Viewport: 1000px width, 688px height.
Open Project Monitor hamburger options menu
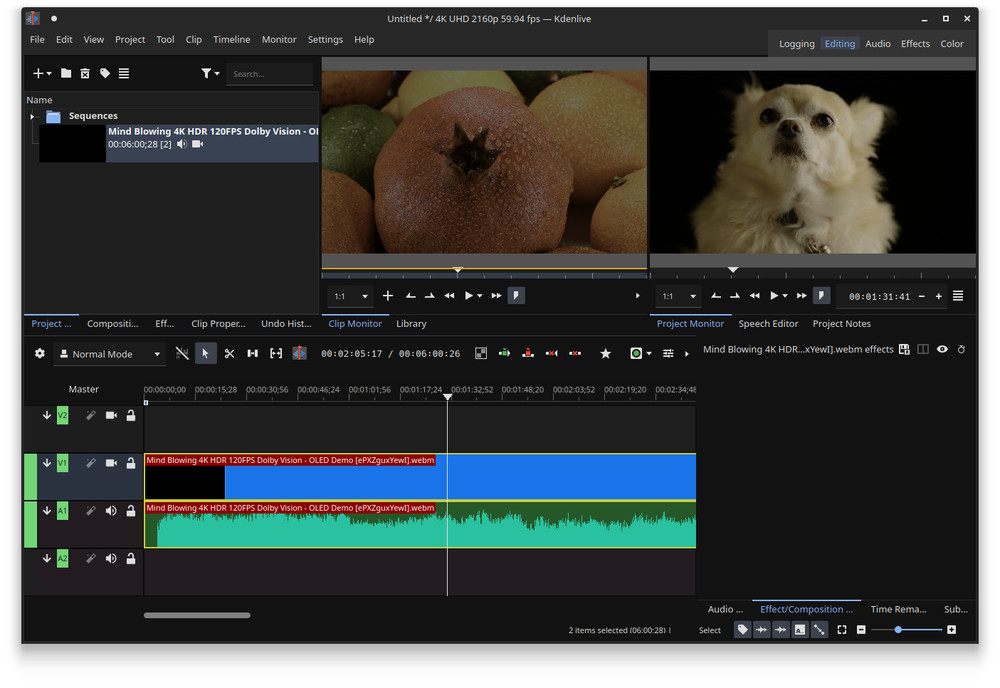tap(958, 296)
